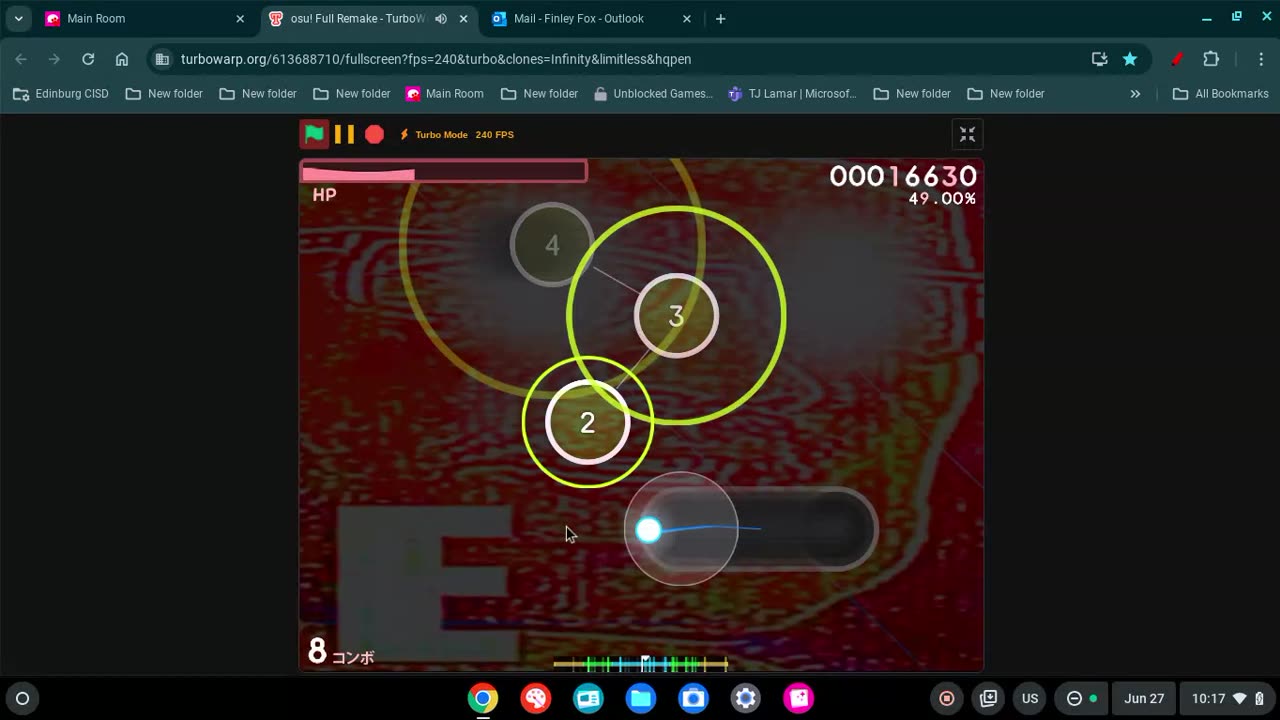This screenshot has width=1280, height=720.
Task: Hit the osu circle numbered 4
Action: tap(552, 245)
